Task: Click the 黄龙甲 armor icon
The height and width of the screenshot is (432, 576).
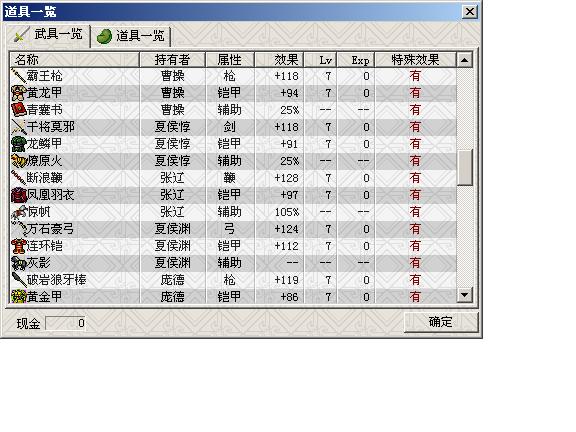Action: (x=18, y=93)
